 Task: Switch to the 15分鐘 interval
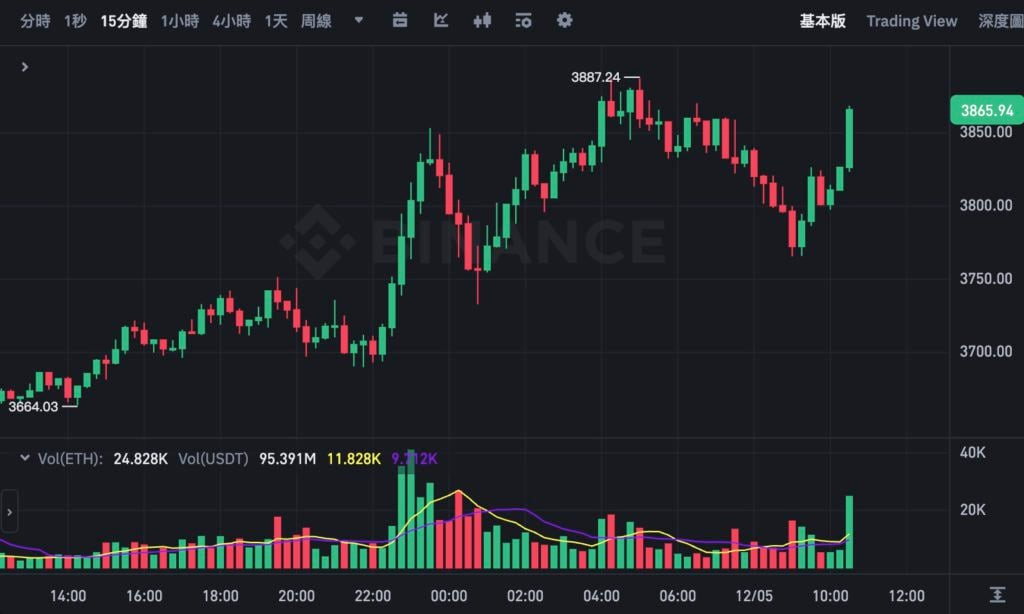[124, 21]
